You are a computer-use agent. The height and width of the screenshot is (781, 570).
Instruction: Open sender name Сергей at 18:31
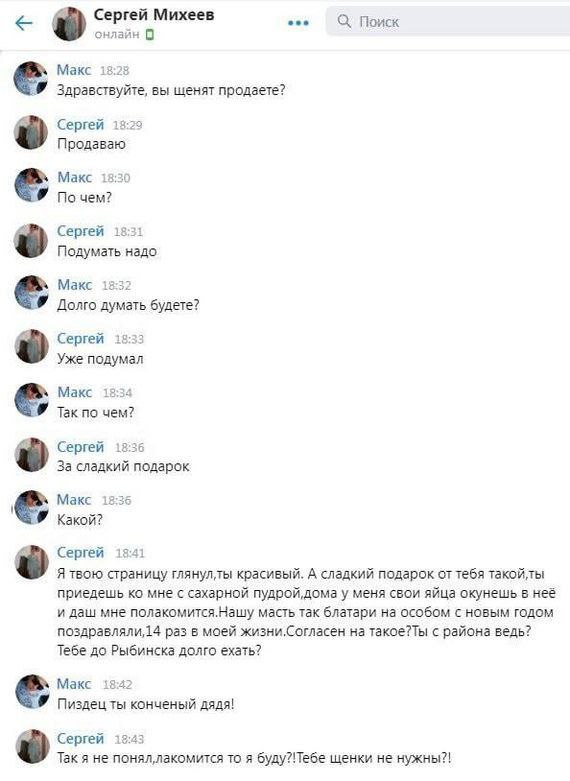tap(81, 231)
